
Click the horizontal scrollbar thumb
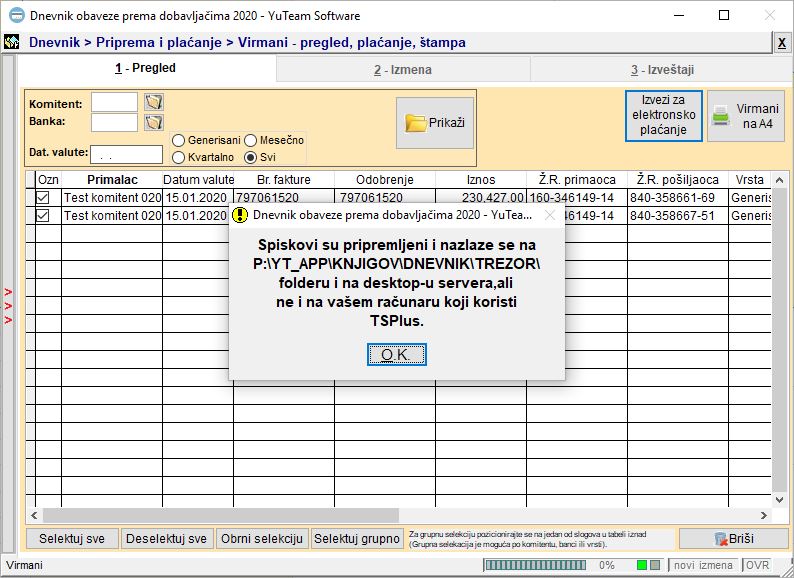click(x=221, y=516)
